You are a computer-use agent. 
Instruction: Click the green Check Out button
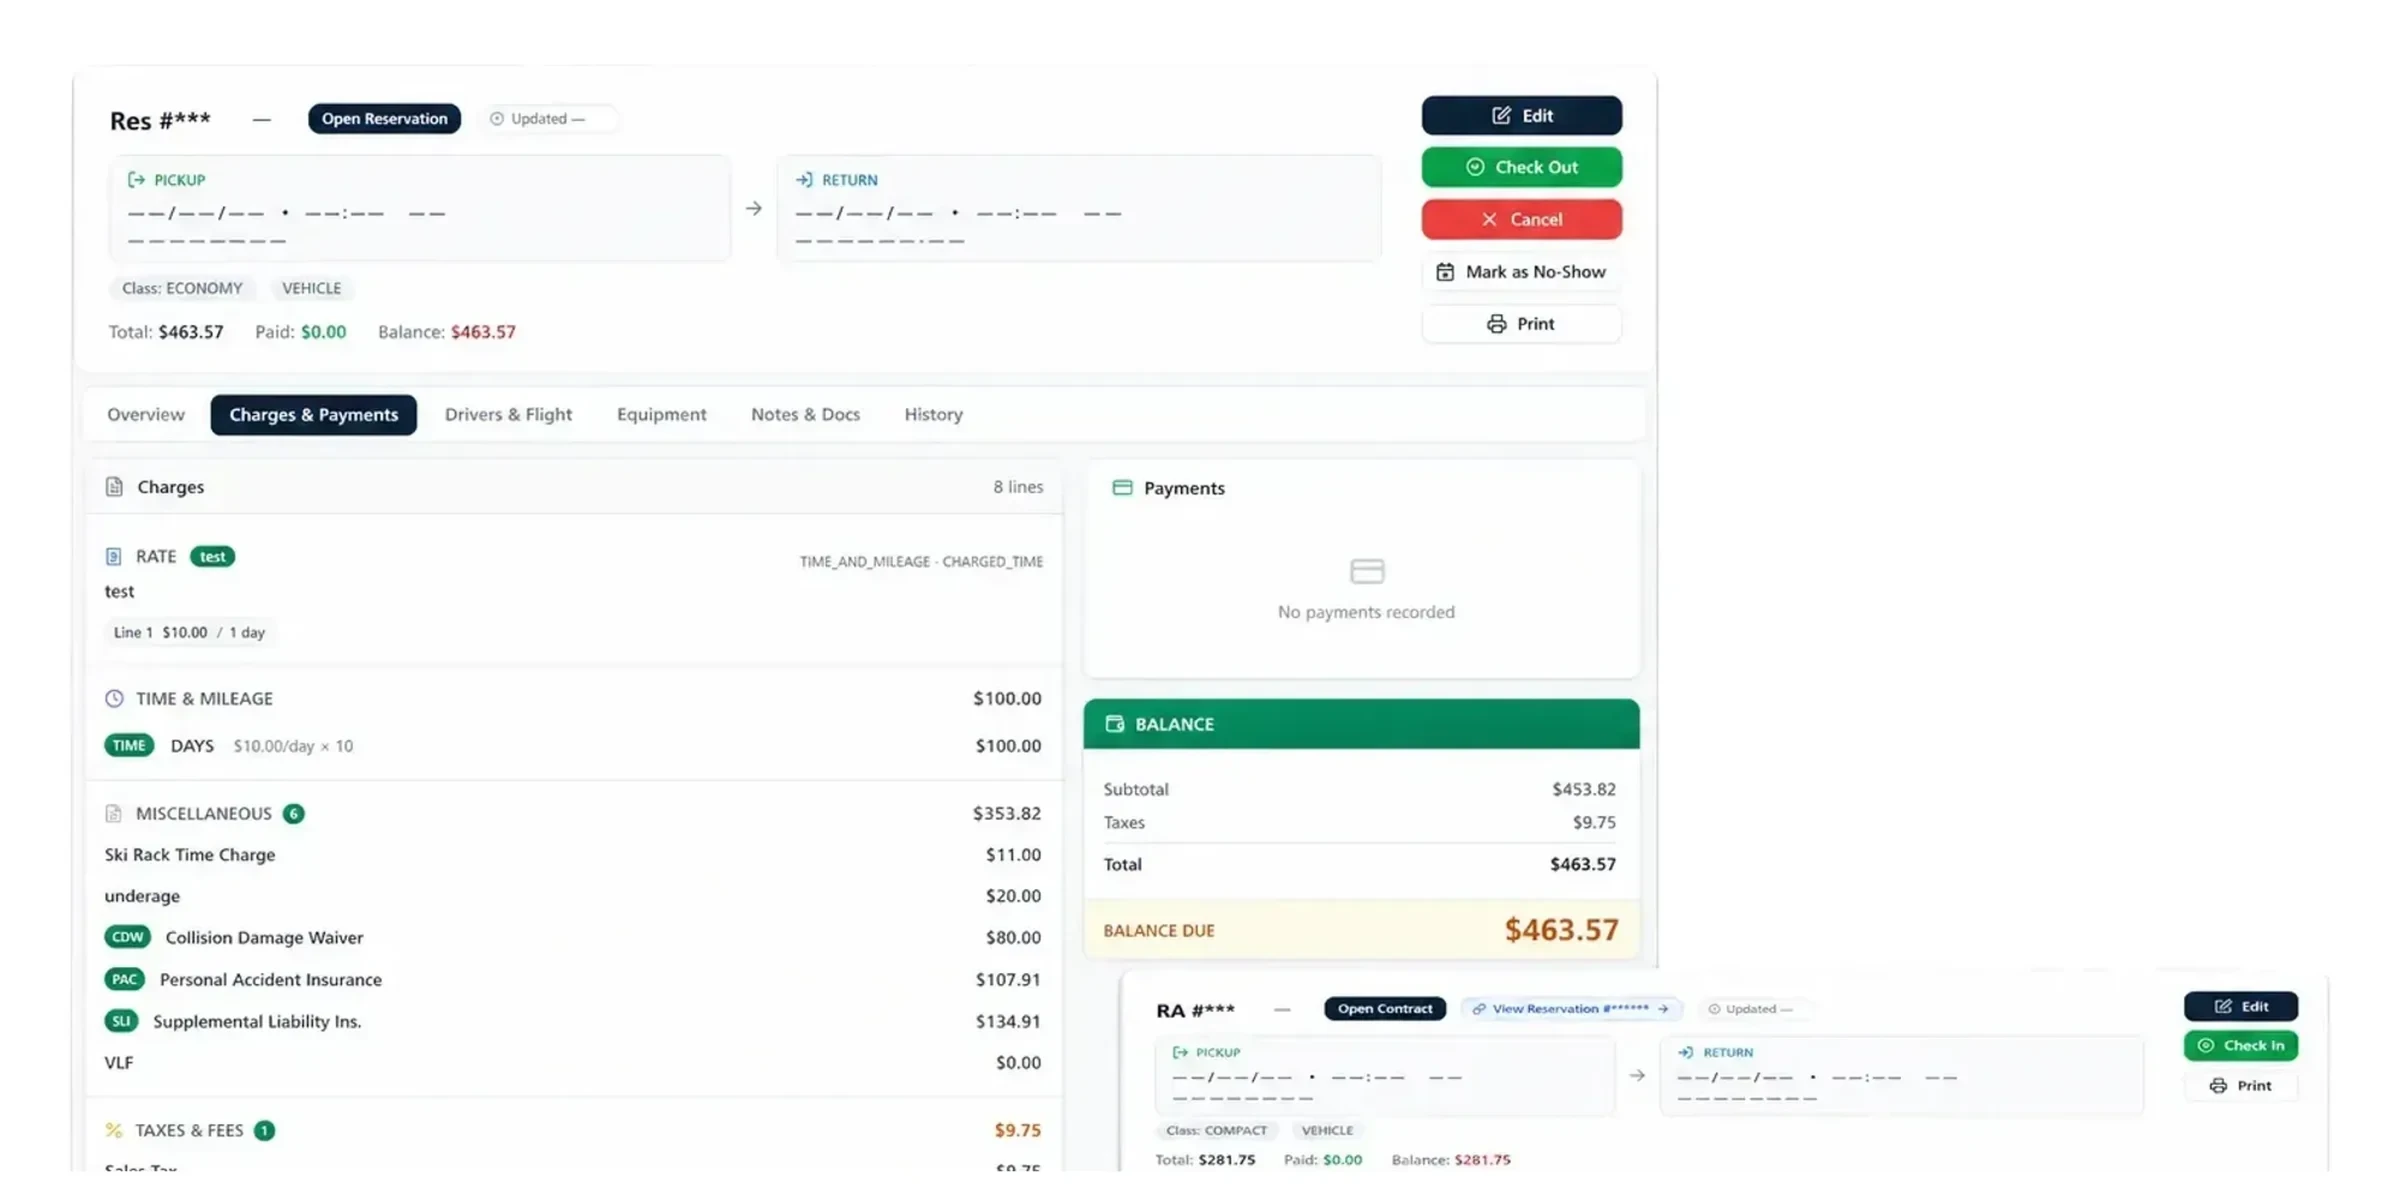(1521, 167)
